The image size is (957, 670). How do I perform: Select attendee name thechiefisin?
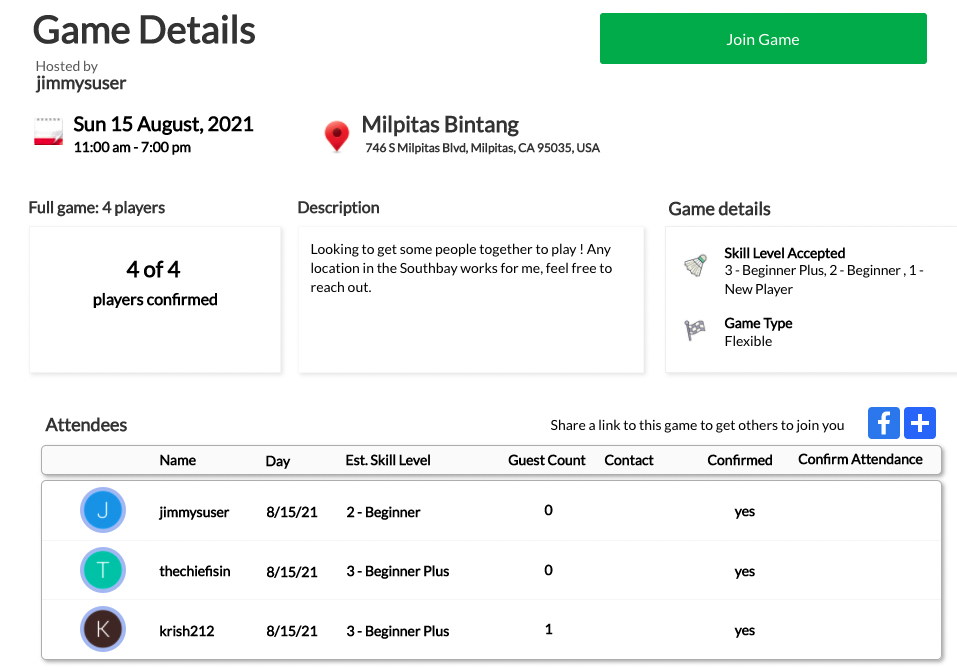(195, 571)
